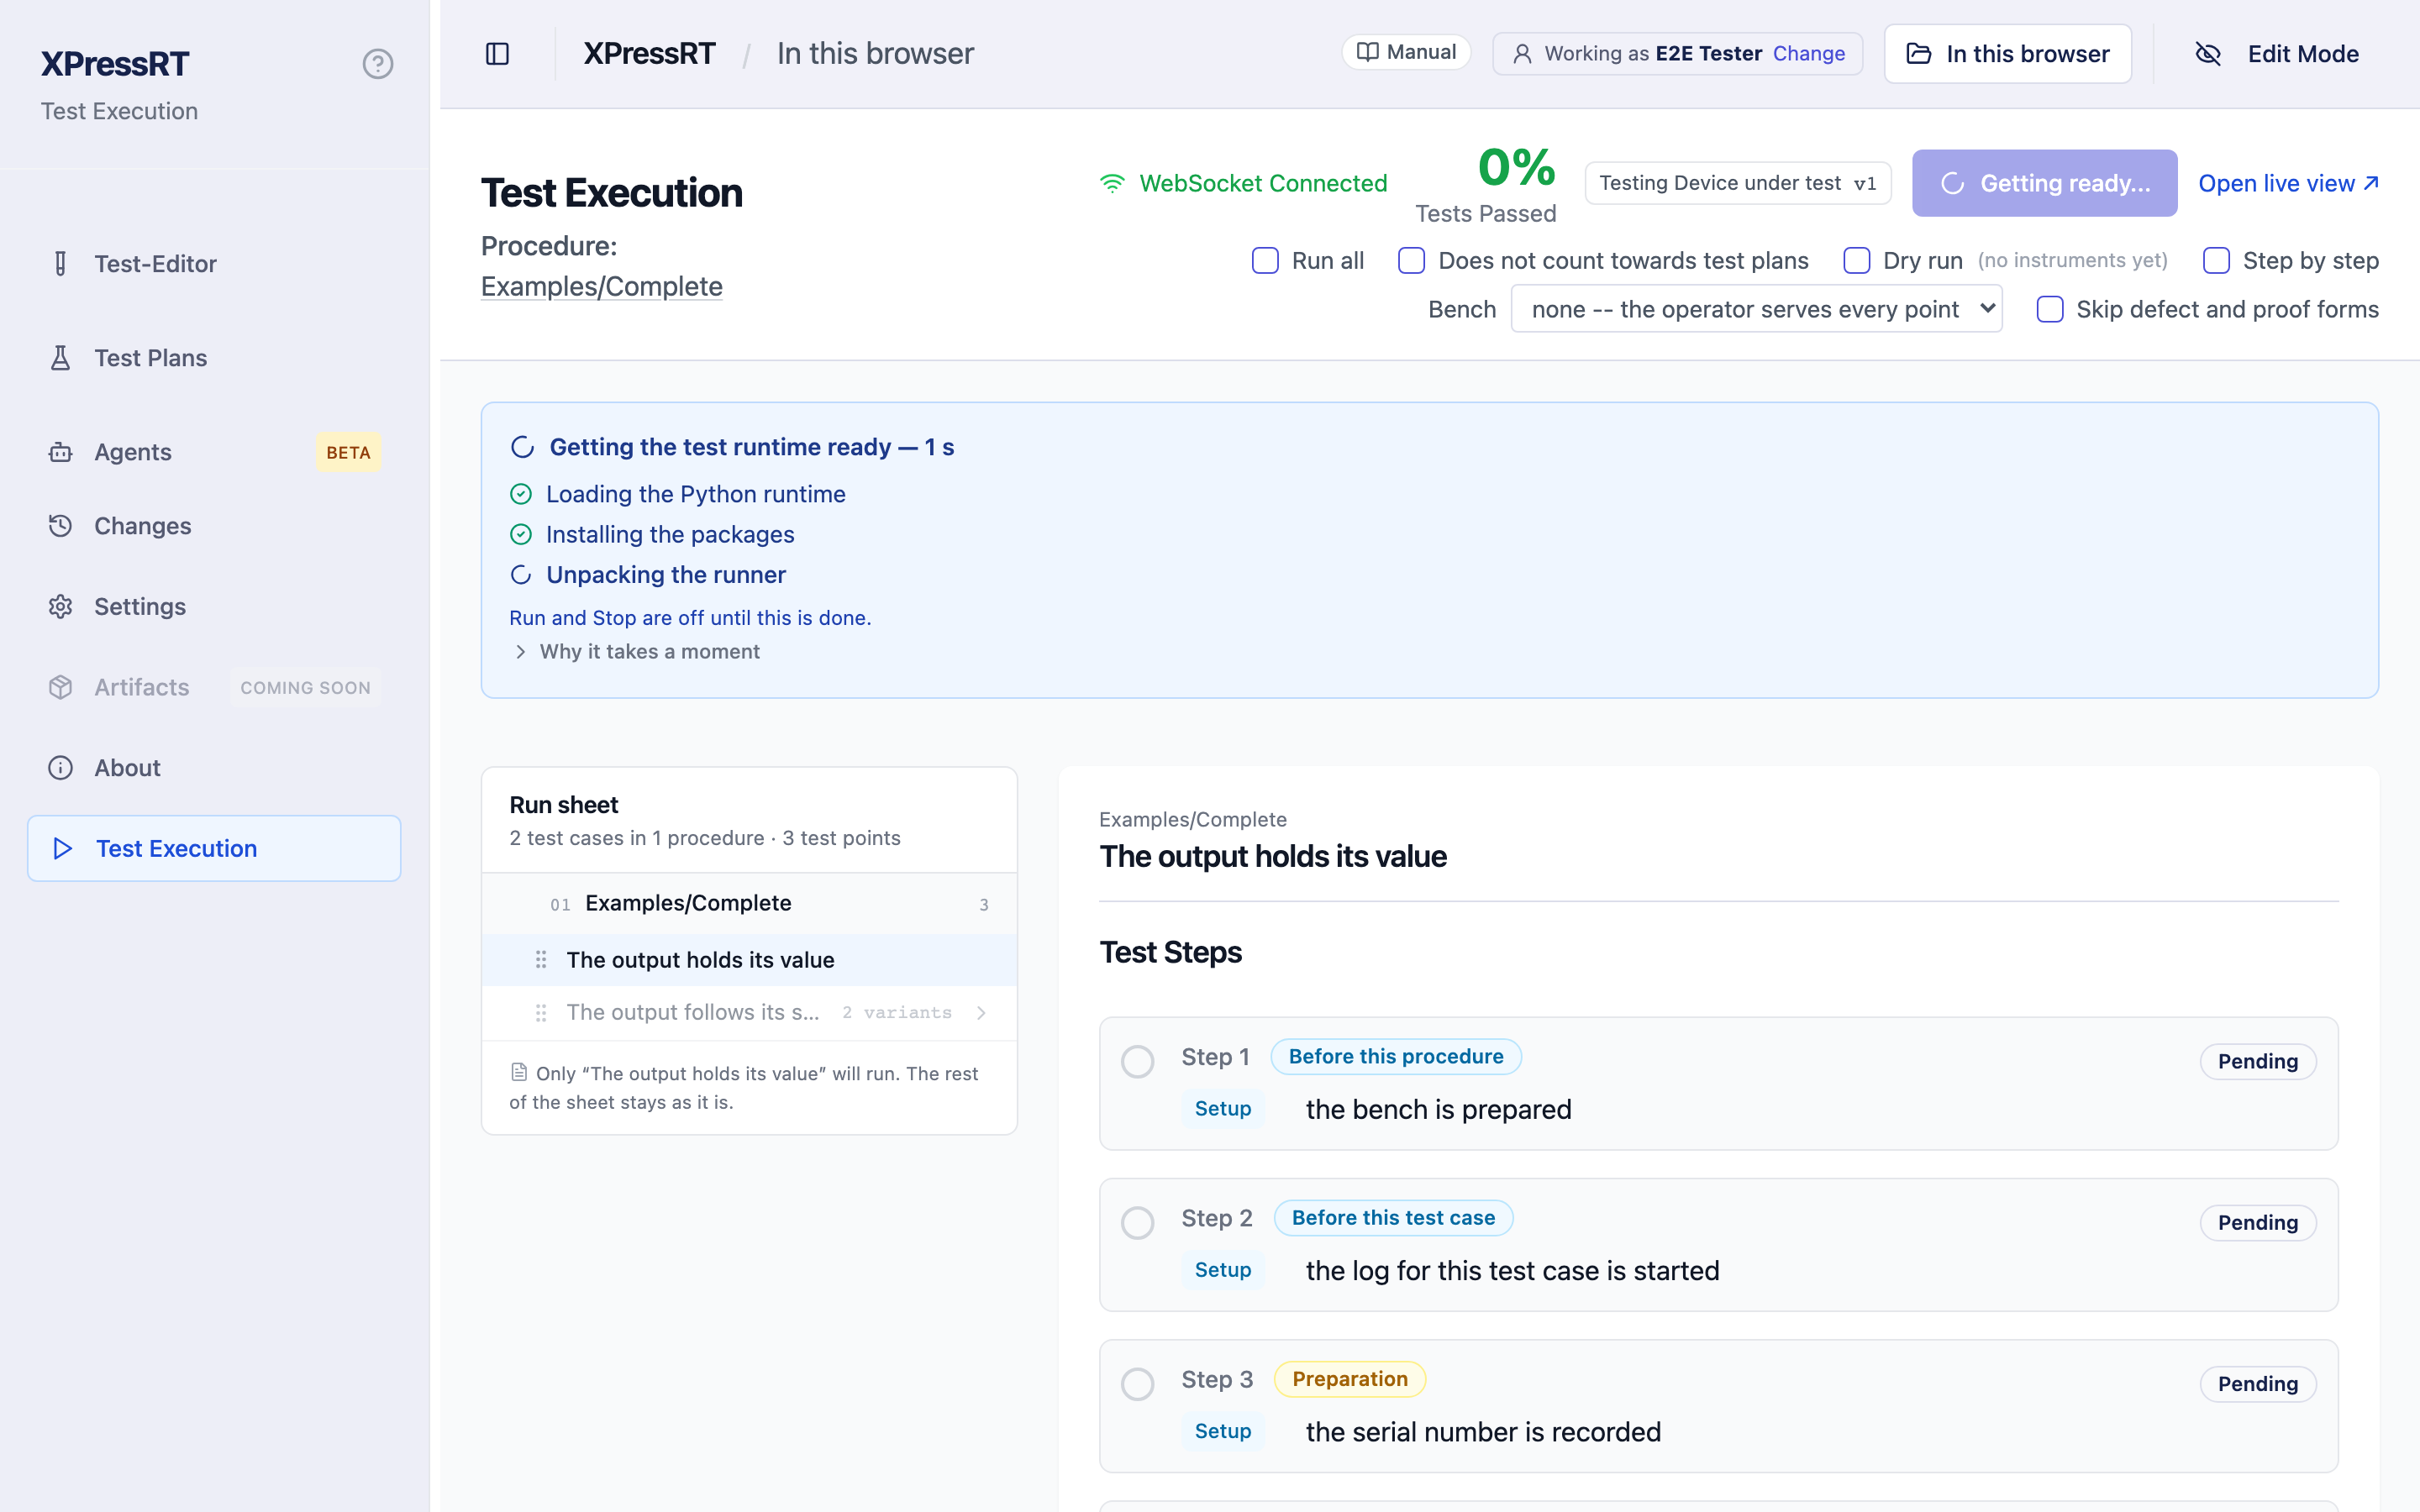Open the 'In this browser' workspace selector

(x=2007, y=54)
